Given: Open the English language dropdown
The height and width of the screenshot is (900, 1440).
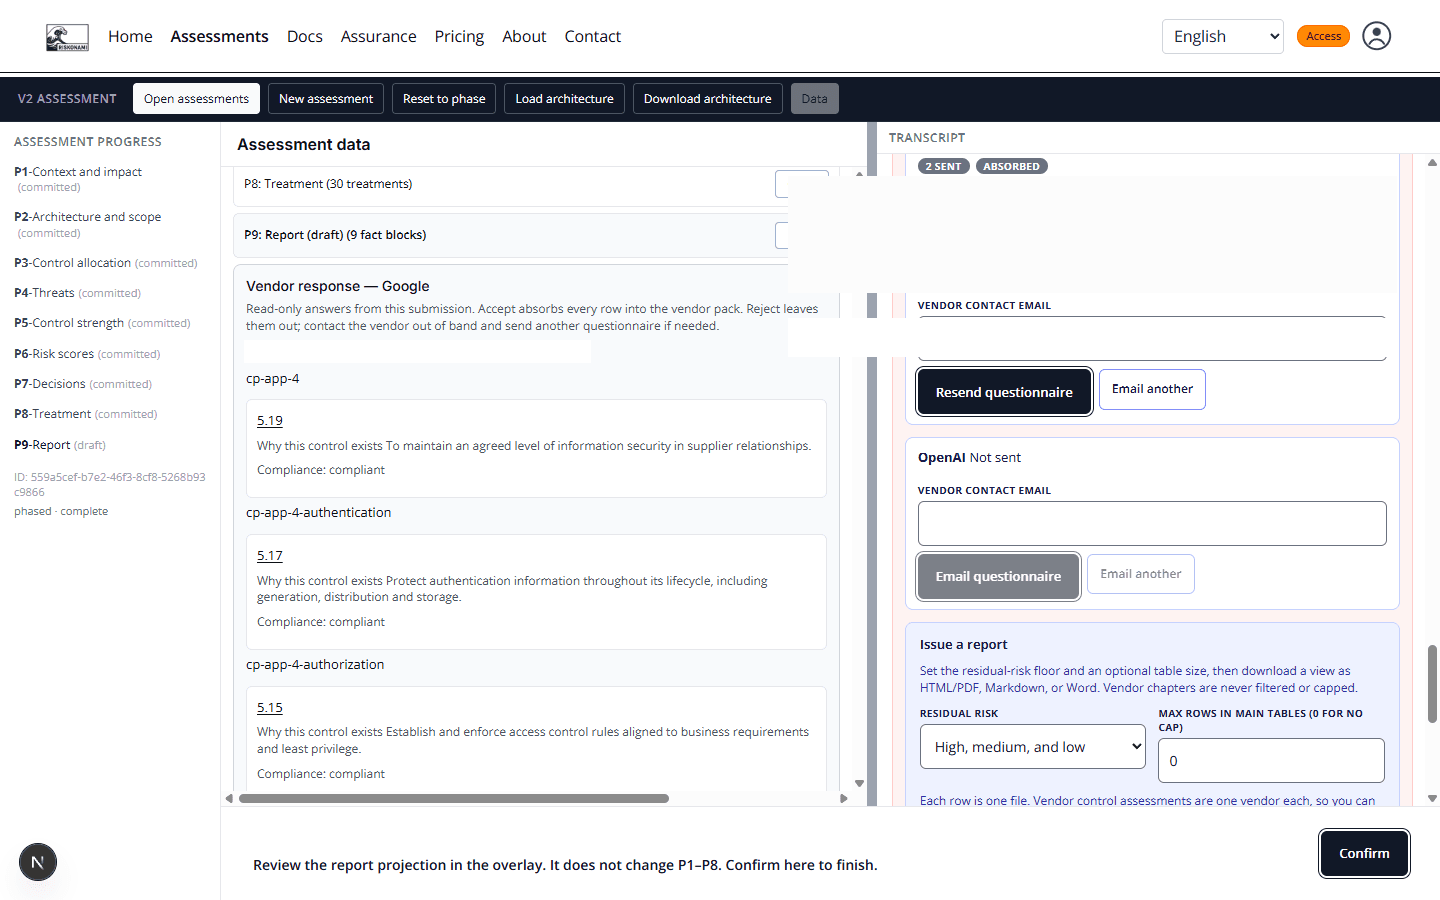Looking at the screenshot, I should pos(1222,37).
